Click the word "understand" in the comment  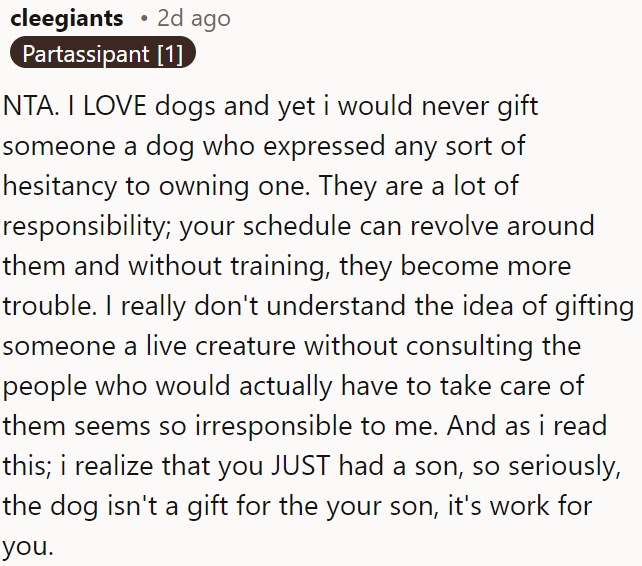click(339, 306)
